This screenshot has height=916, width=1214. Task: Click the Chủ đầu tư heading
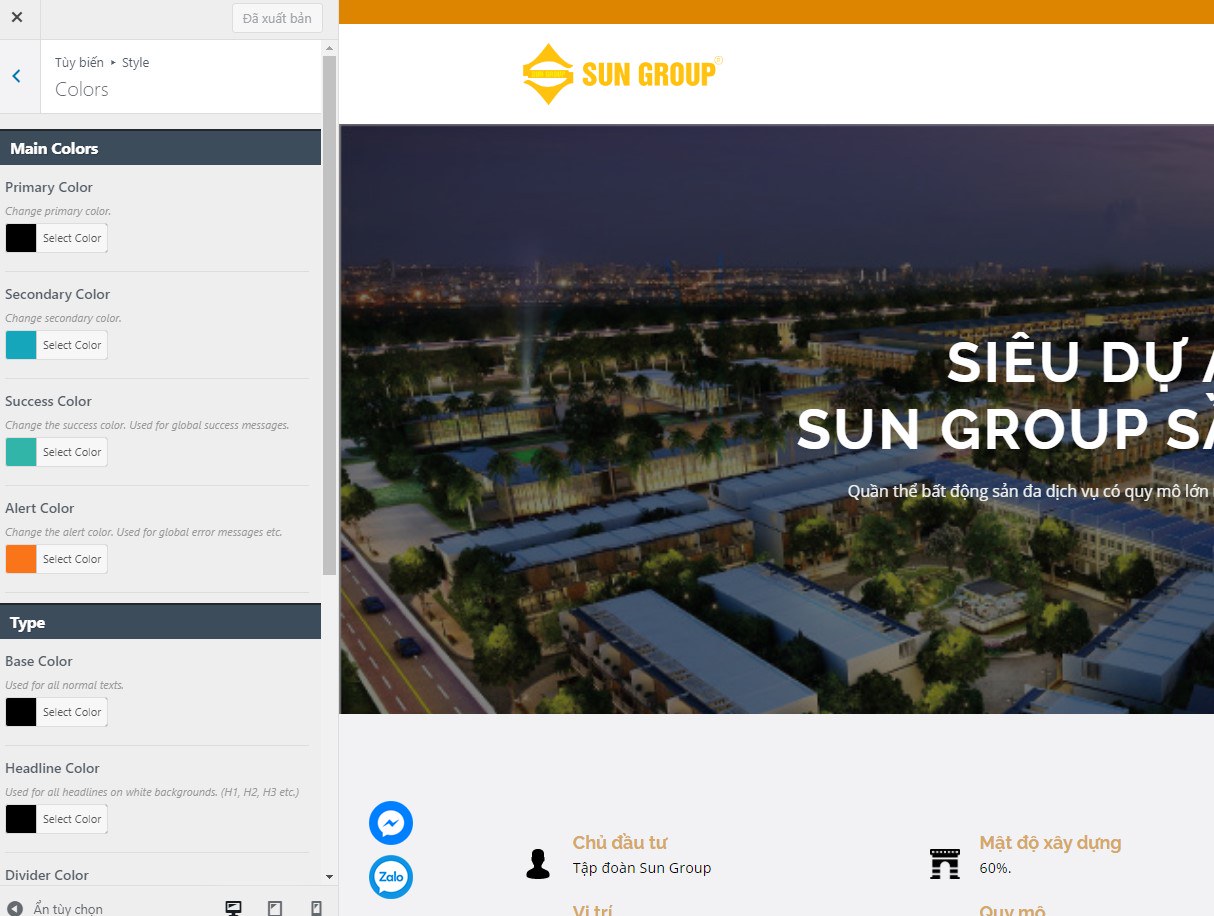coord(620,843)
